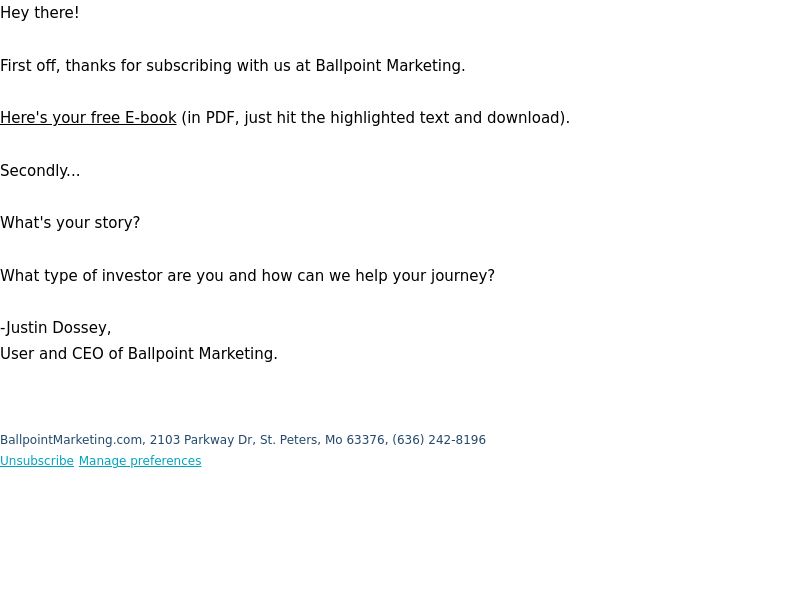Click the "What's your story?" question
Screen dimensions: 800x600
coord(70,223)
